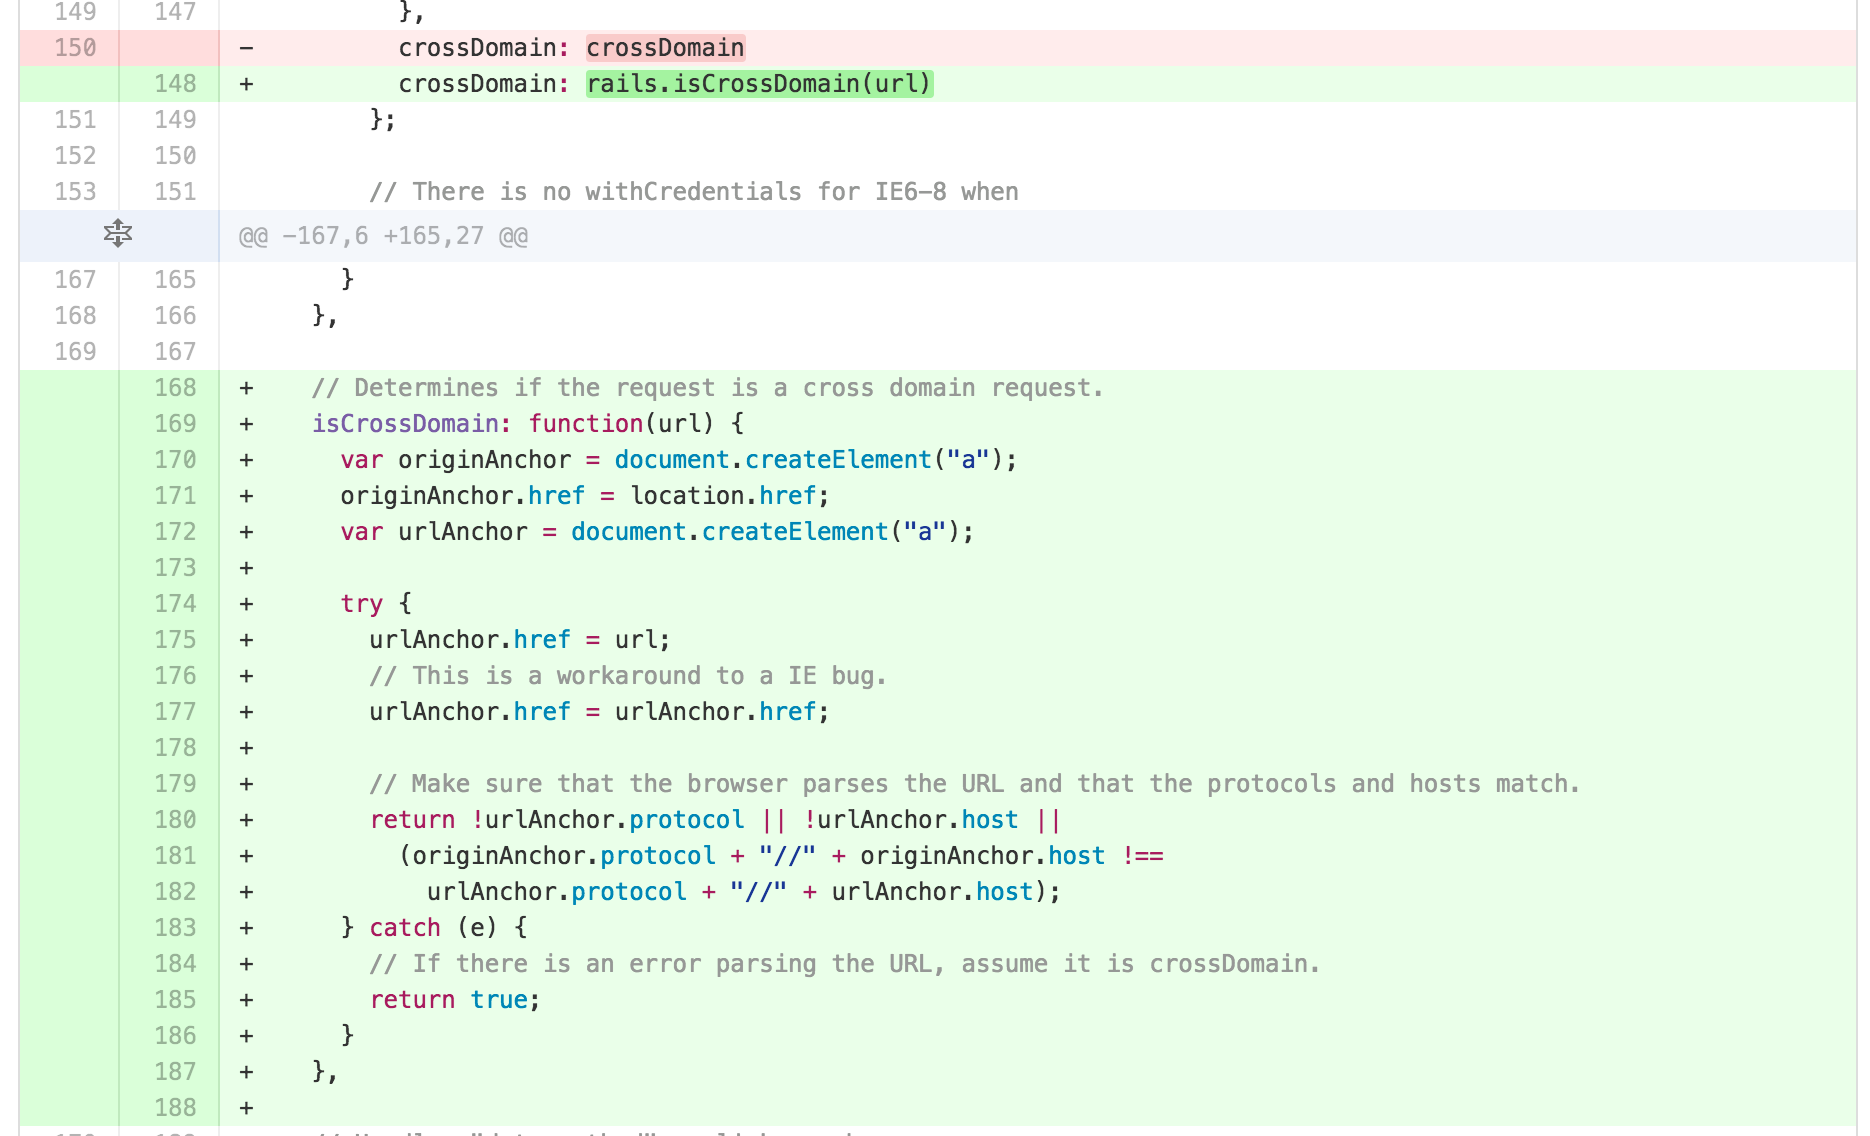
Task: Click line number 185 beside return true
Action: click(175, 1000)
